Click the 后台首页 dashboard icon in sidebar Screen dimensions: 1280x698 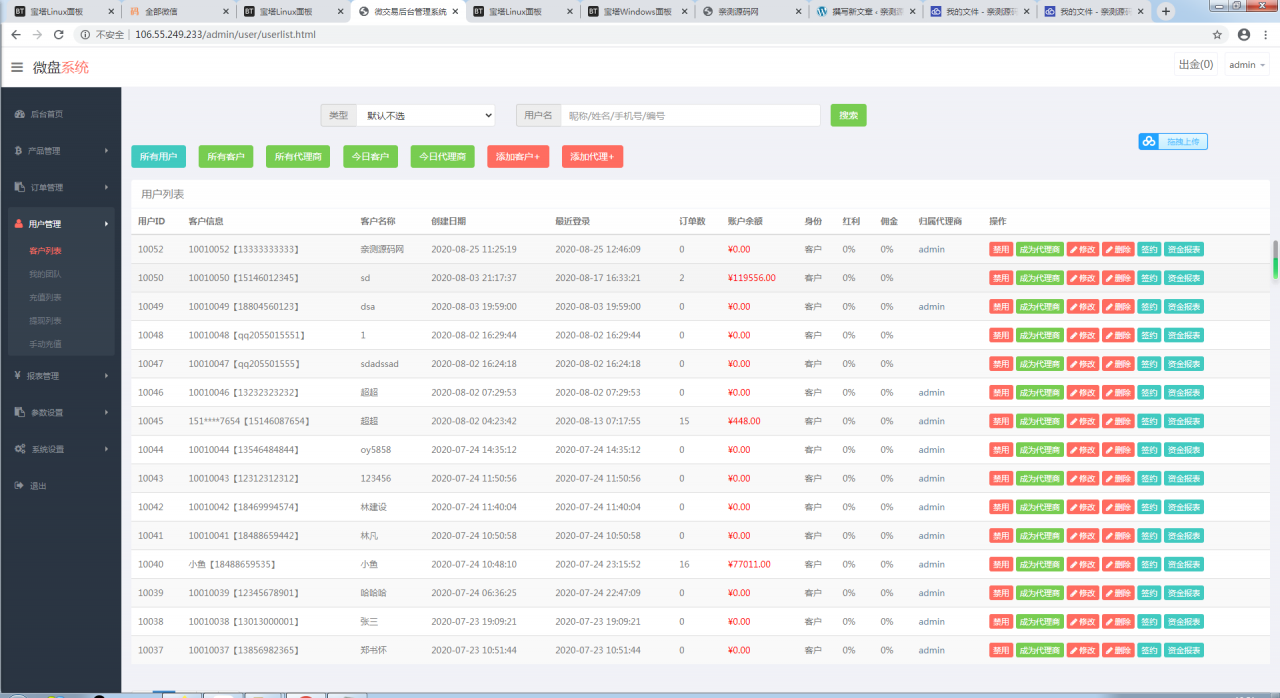point(20,114)
